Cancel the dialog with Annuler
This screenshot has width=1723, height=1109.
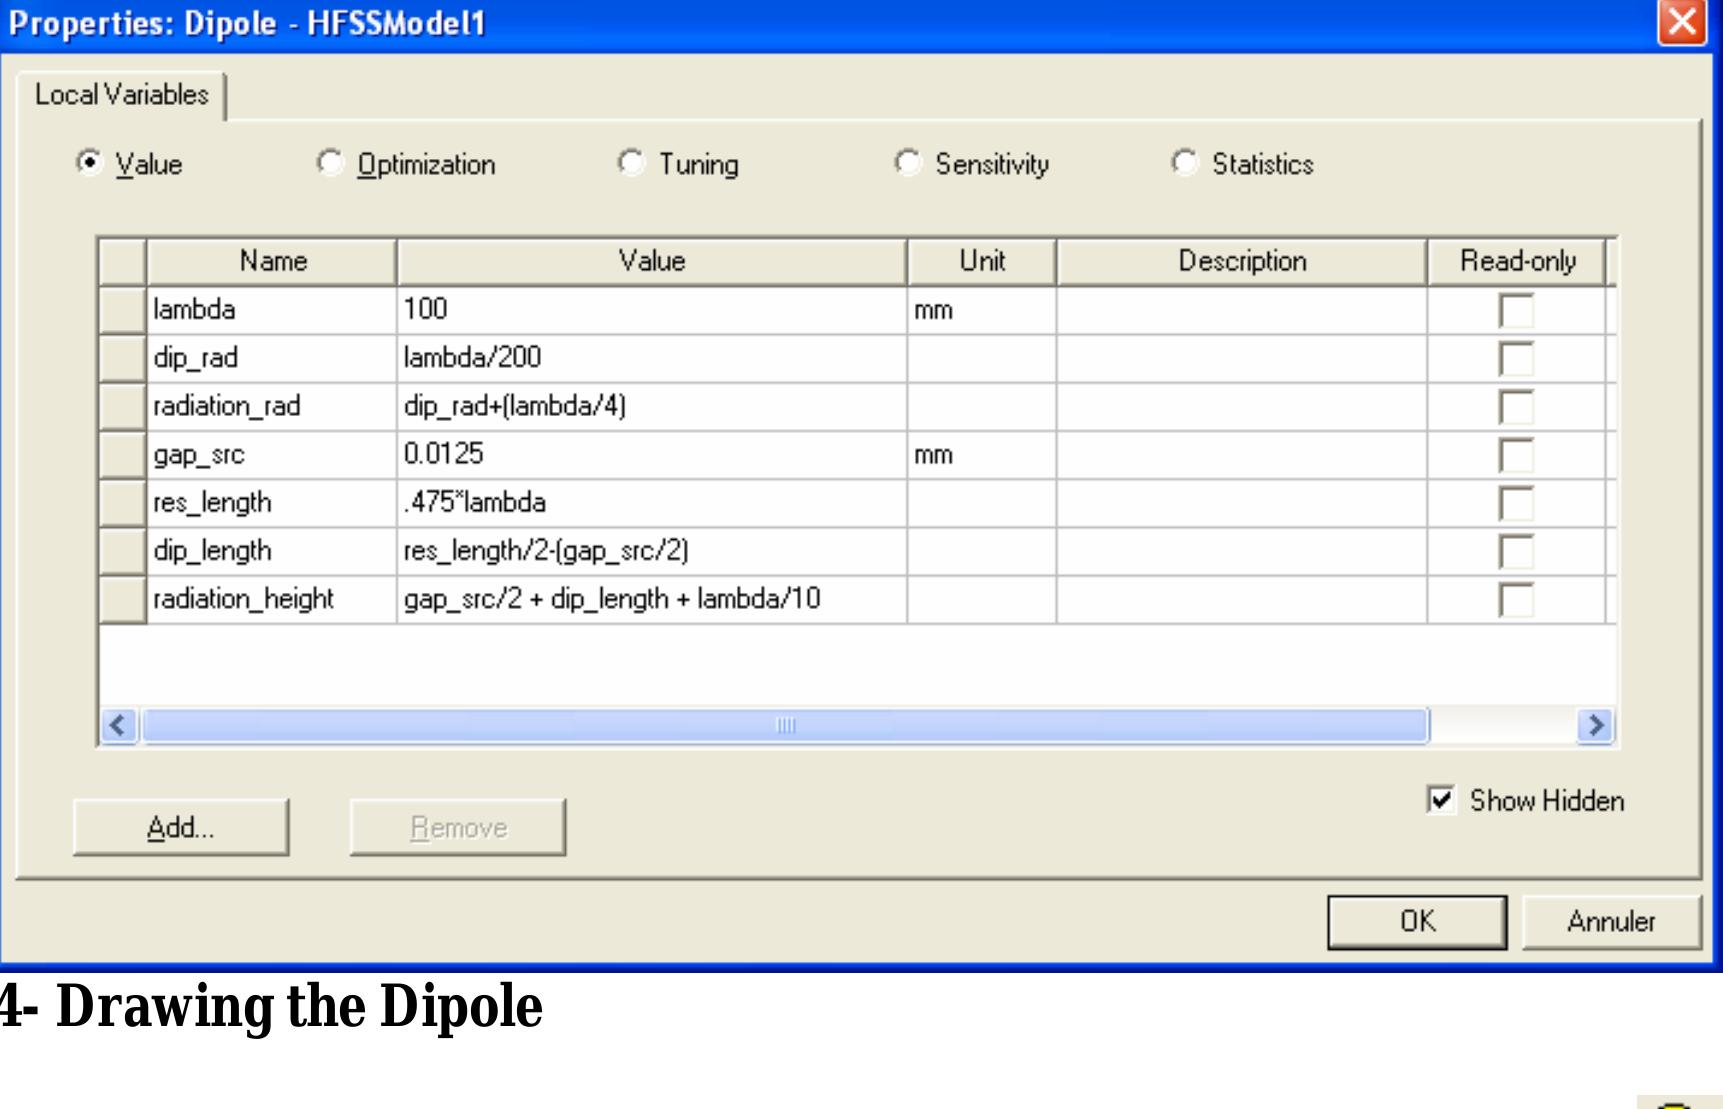point(1611,921)
